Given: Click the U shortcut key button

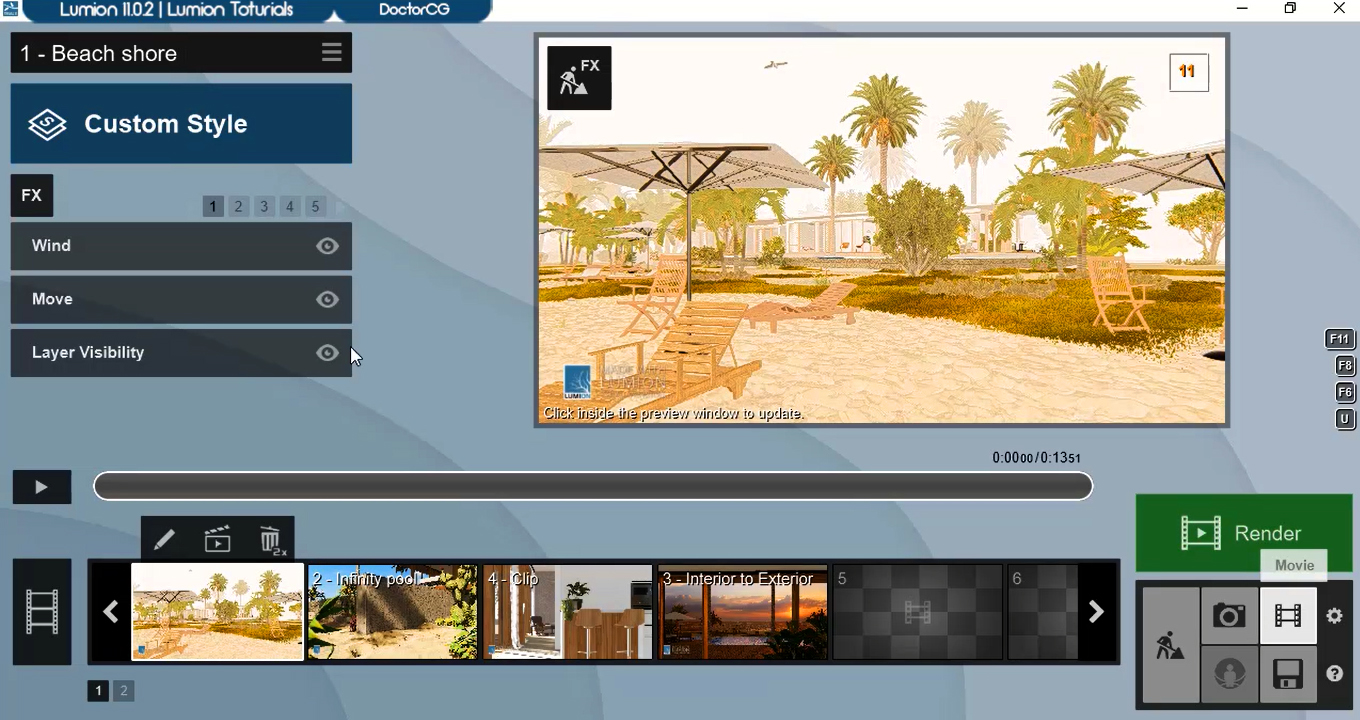Looking at the screenshot, I should (x=1346, y=420).
